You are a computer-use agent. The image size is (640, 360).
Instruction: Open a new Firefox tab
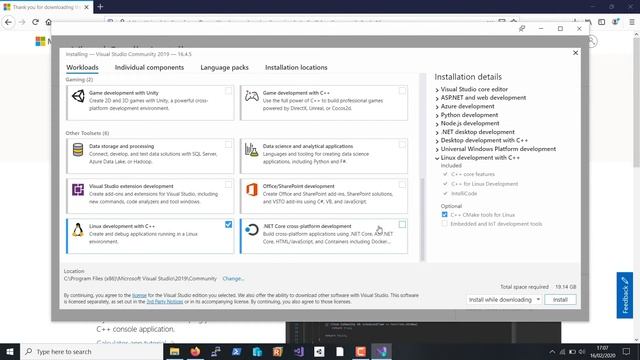point(100,7)
